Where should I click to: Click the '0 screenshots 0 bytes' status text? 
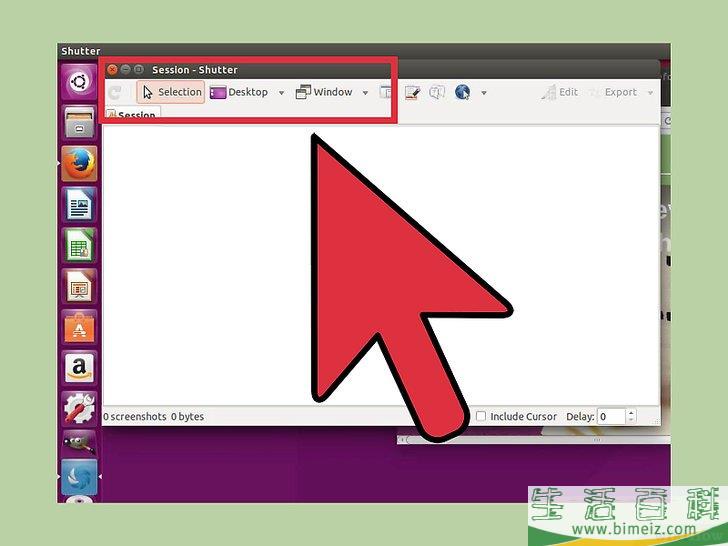click(x=154, y=416)
